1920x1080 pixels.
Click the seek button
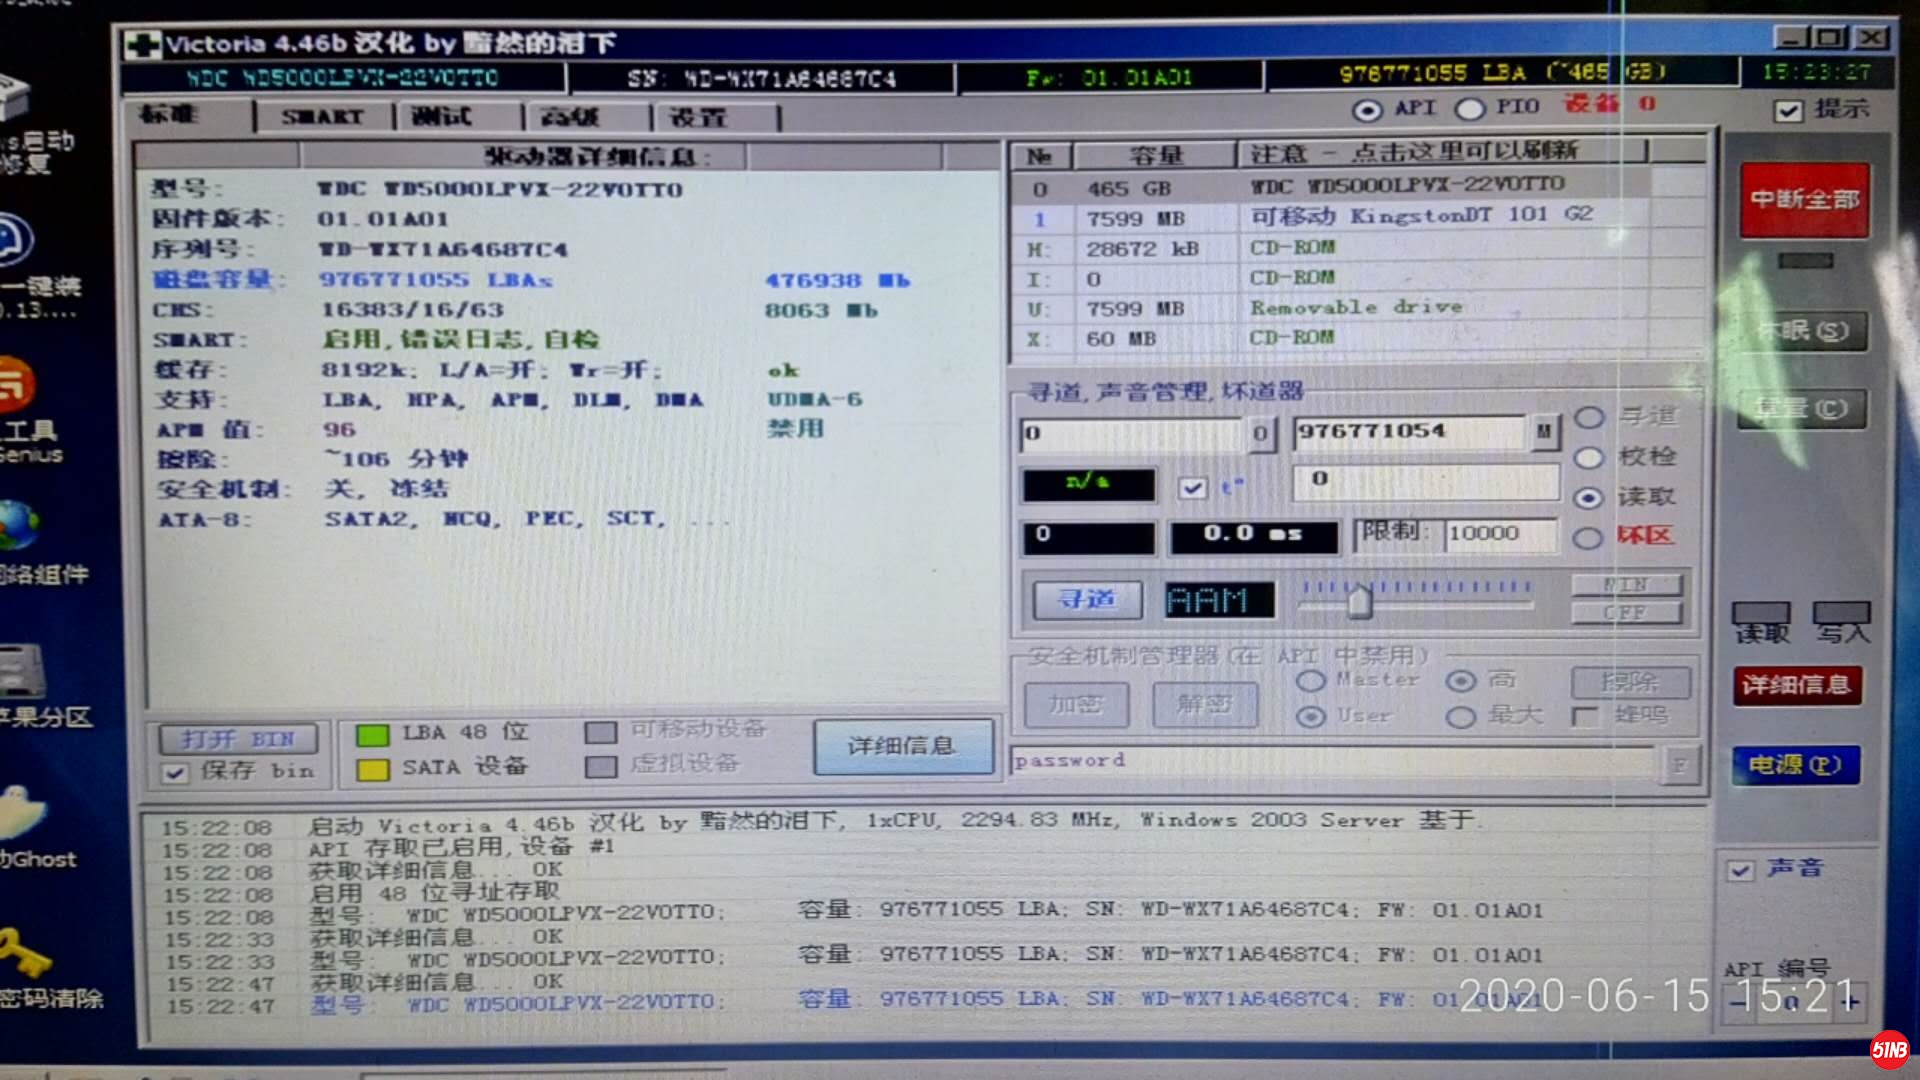pyautogui.click(x=1086, y=600)
